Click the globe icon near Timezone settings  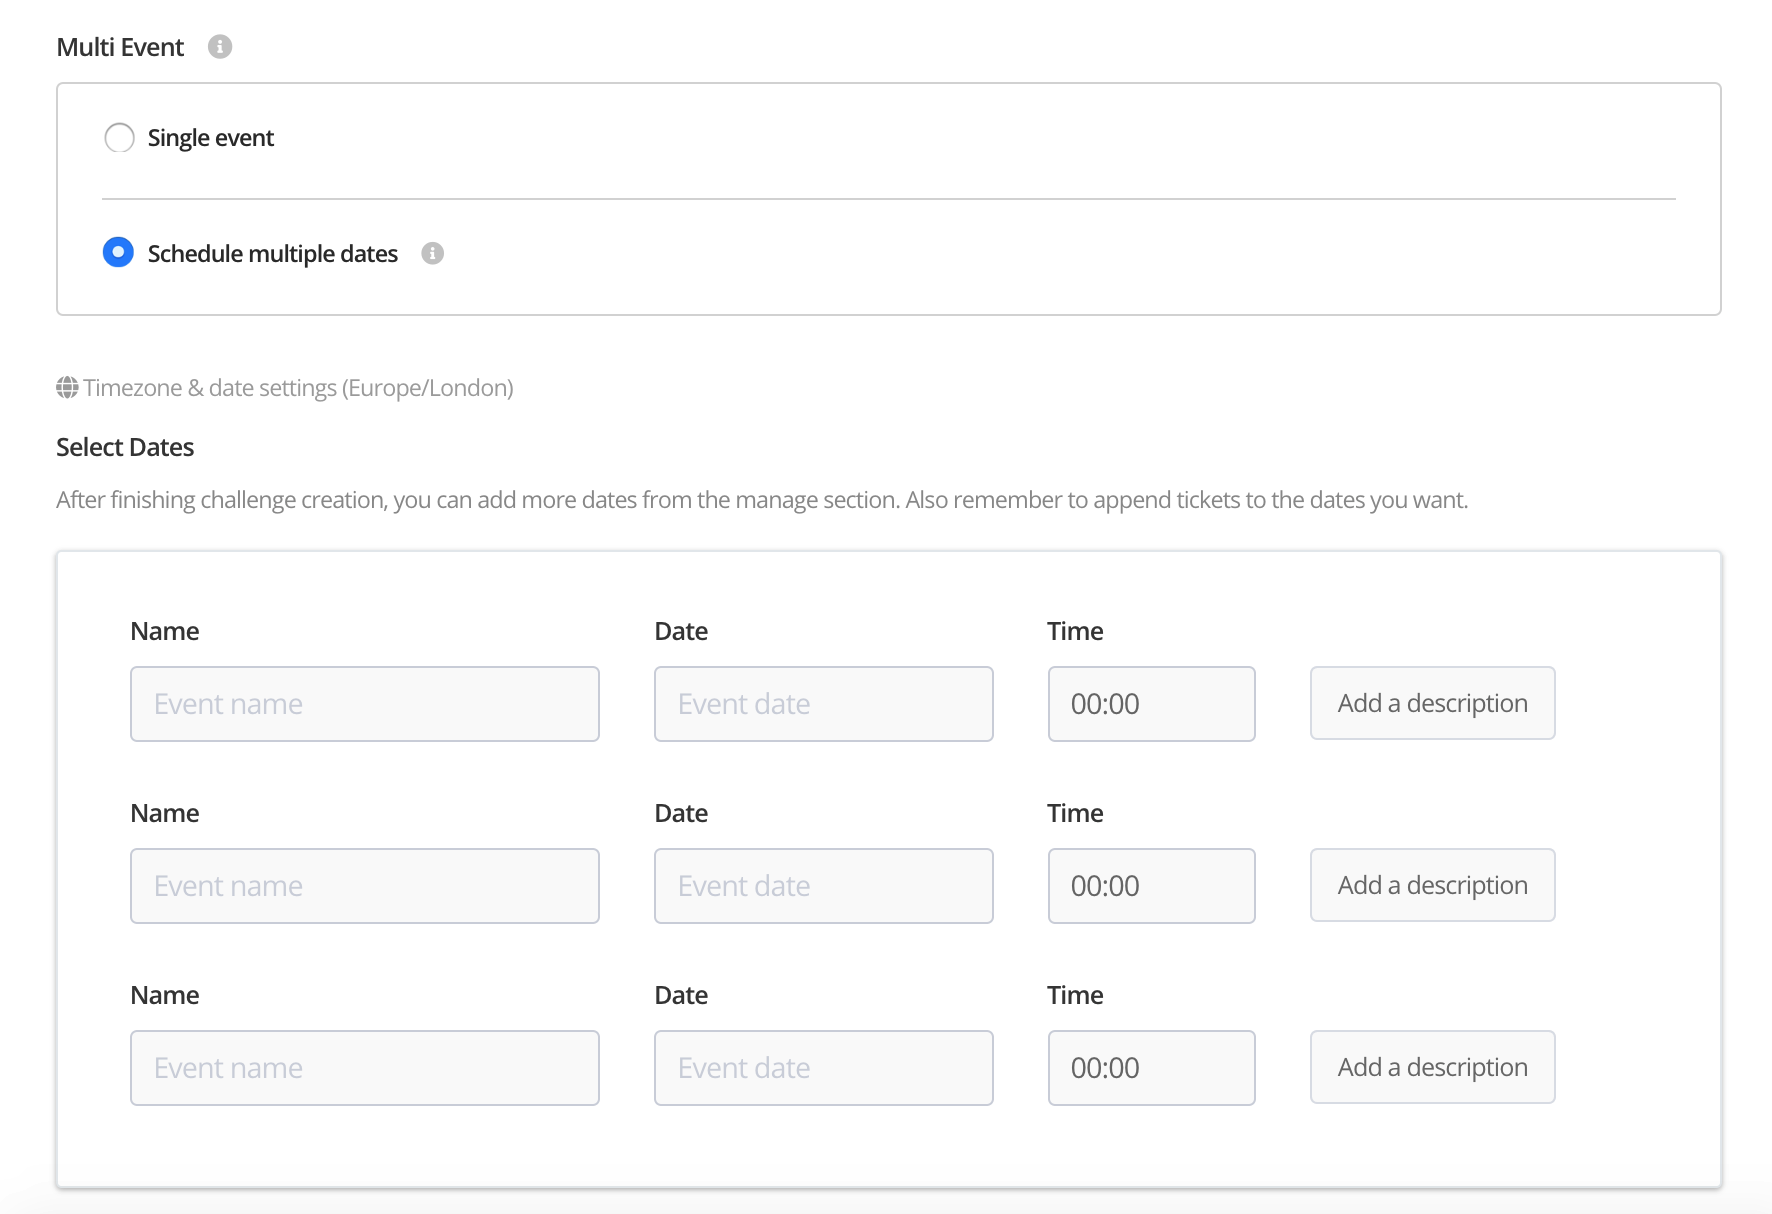(67, 388)
